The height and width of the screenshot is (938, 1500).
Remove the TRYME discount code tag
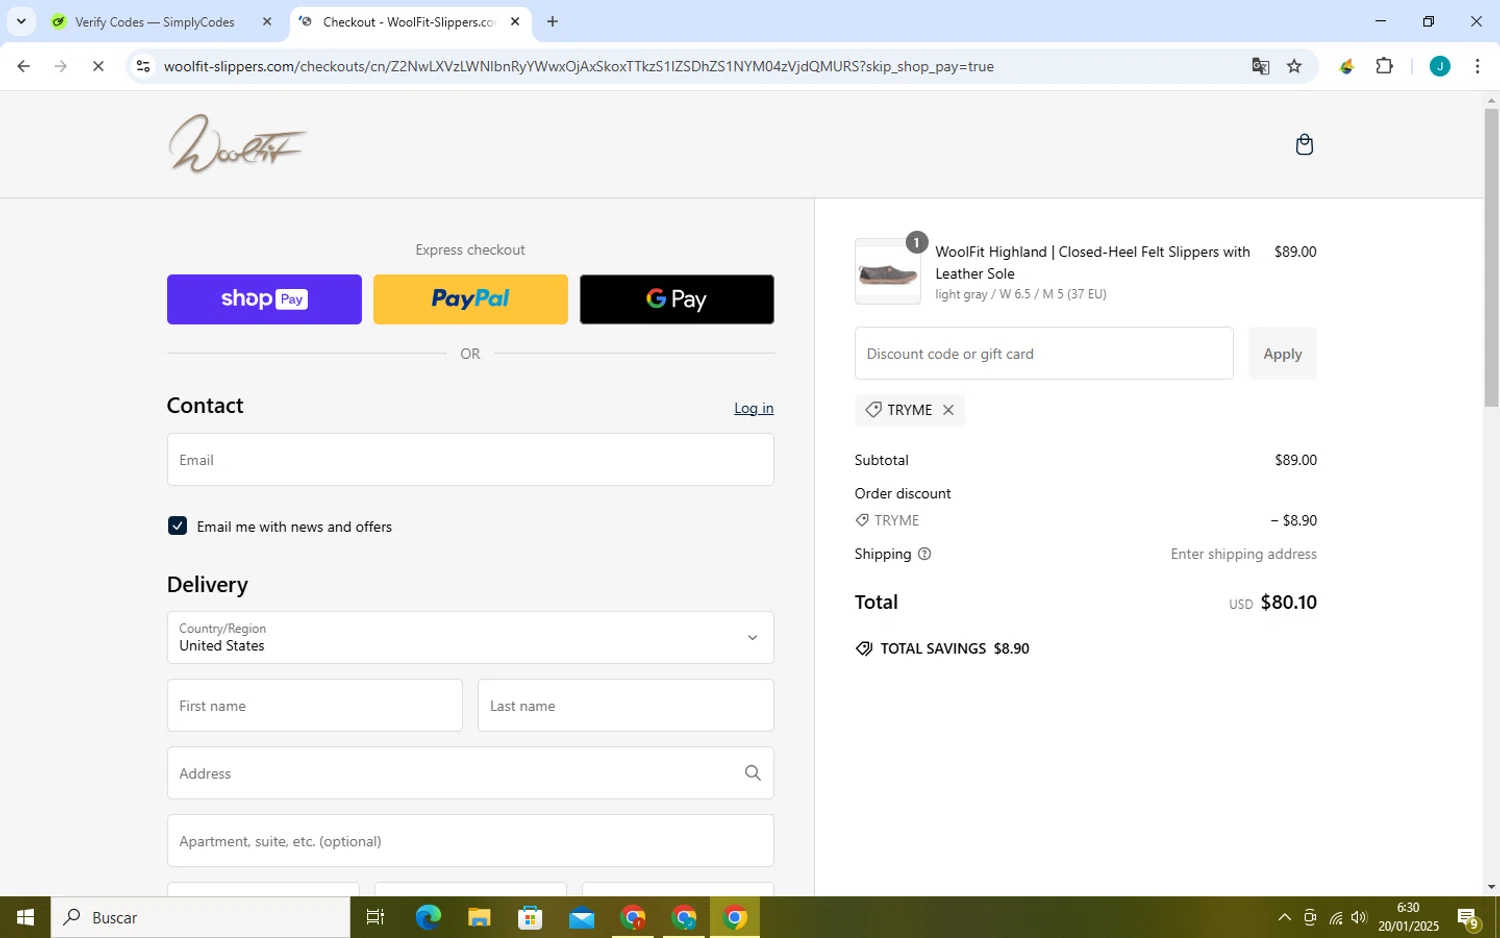tap(948, 410)
